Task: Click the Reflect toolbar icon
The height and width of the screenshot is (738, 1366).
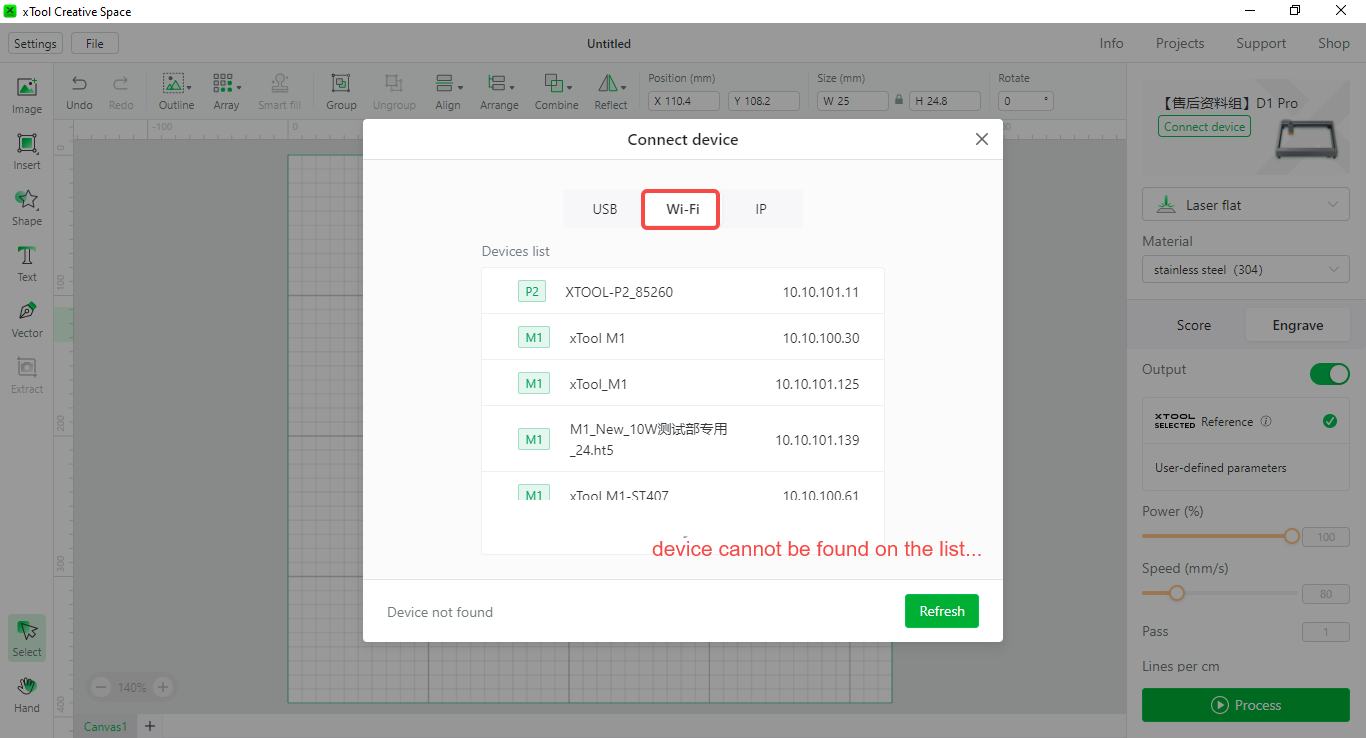Action: (x=610, y=90)
